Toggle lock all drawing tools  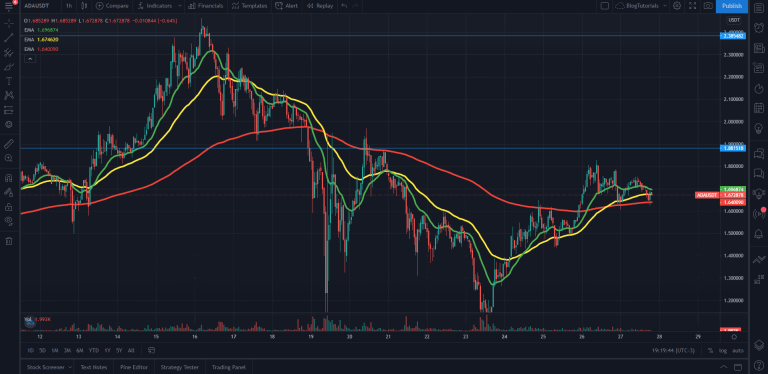(8, 207)
